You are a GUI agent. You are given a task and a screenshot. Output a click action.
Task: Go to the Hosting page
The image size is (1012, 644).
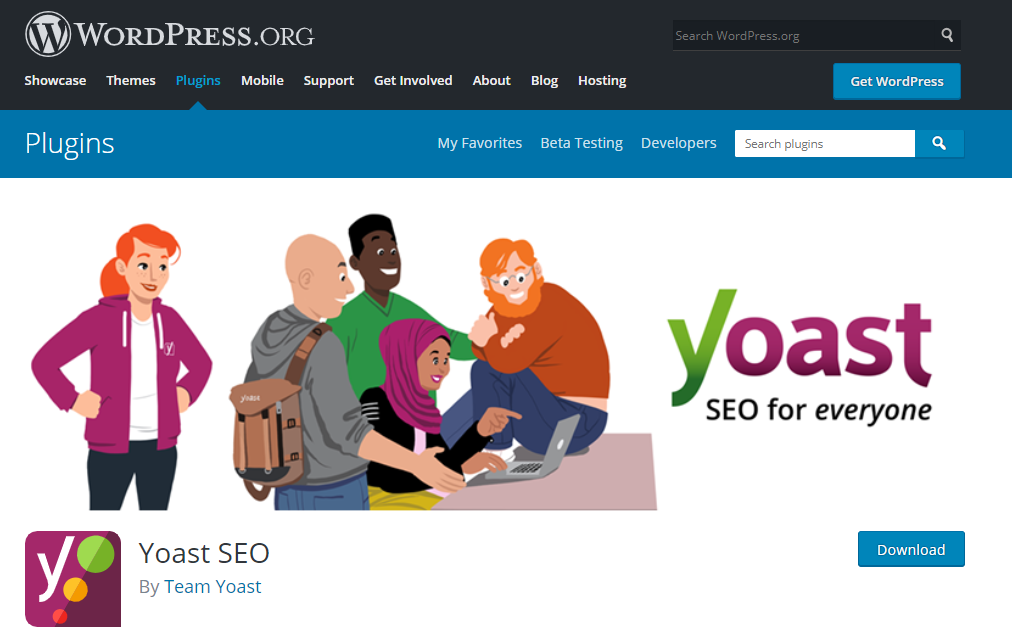(602, 81)
